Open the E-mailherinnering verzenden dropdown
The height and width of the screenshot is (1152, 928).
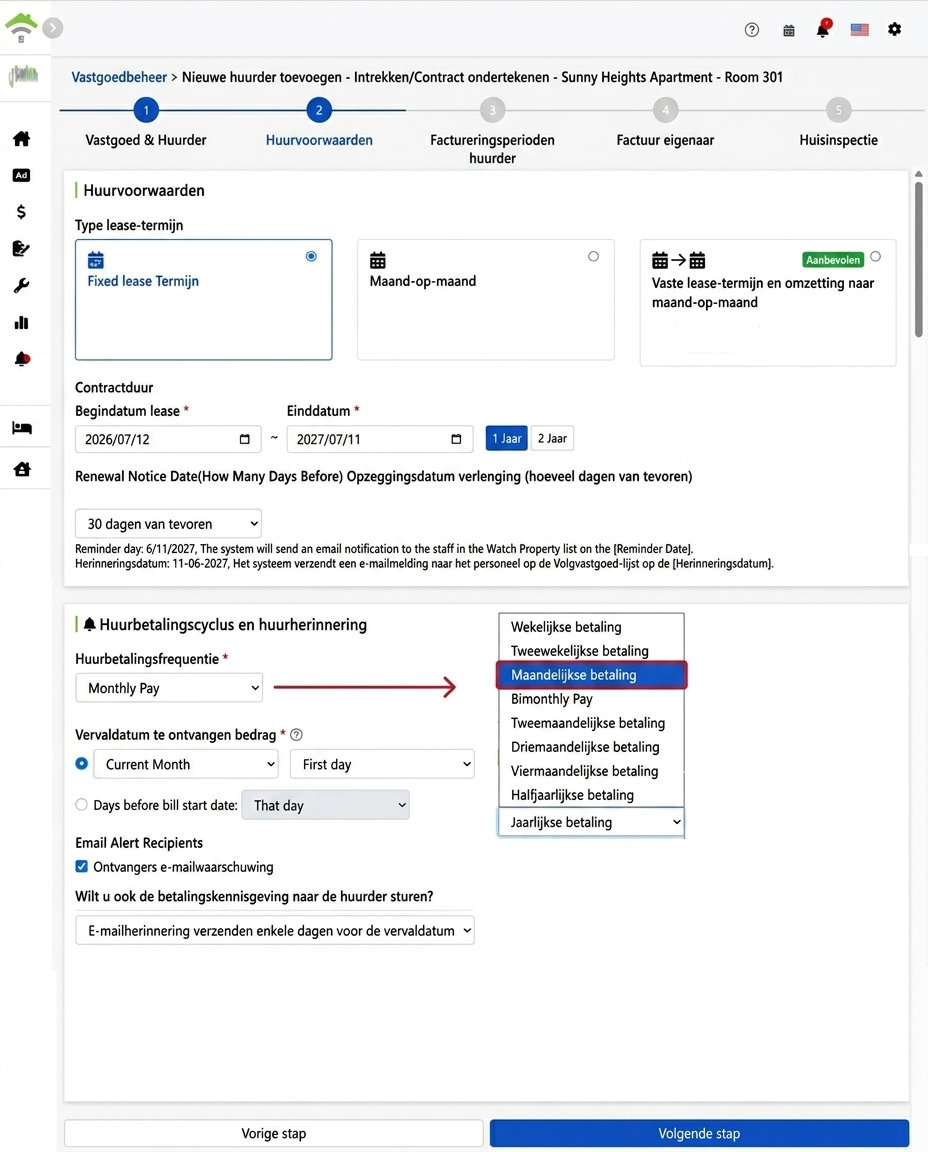[275, 930]
